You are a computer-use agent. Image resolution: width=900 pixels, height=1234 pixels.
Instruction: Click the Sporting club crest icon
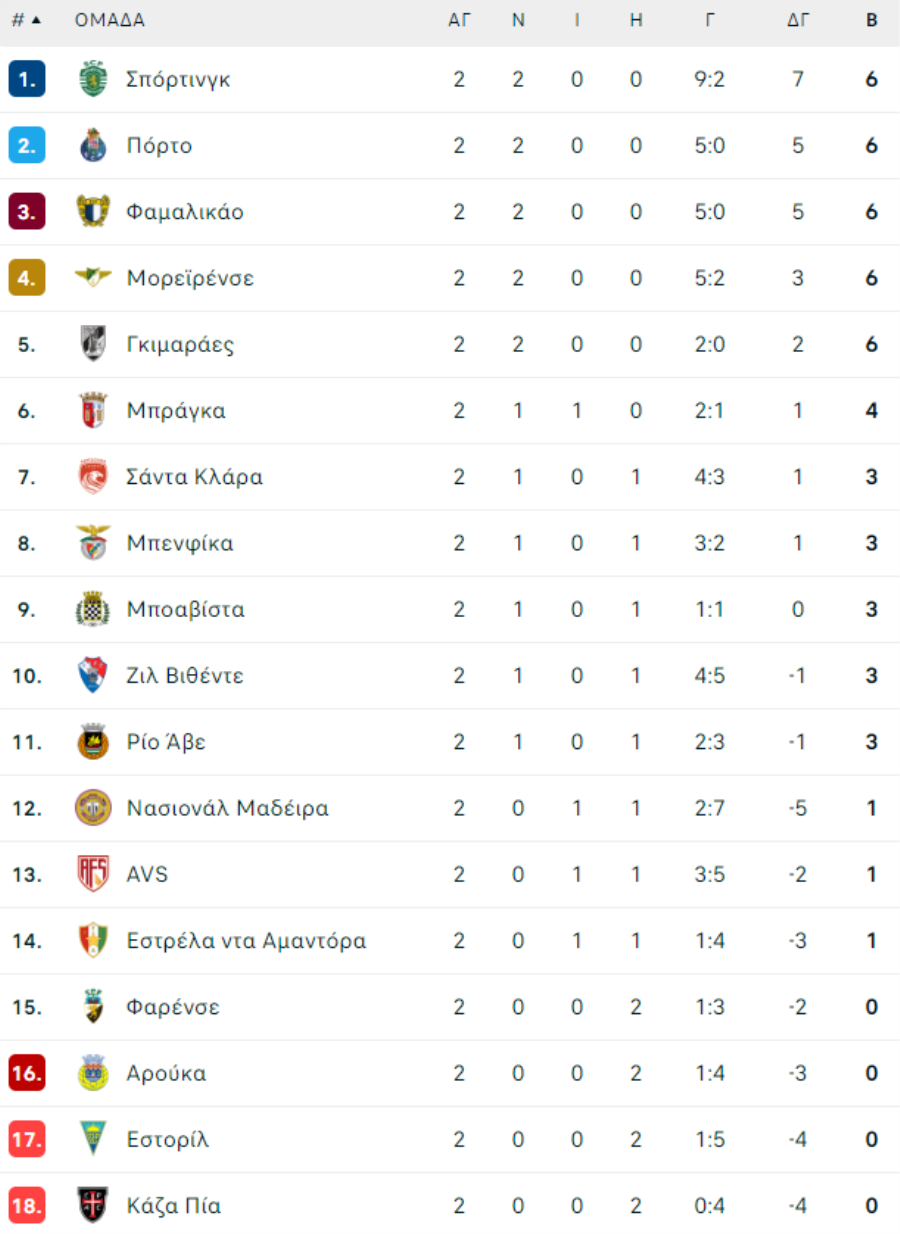pyautogui.click(x=93, y=79)
